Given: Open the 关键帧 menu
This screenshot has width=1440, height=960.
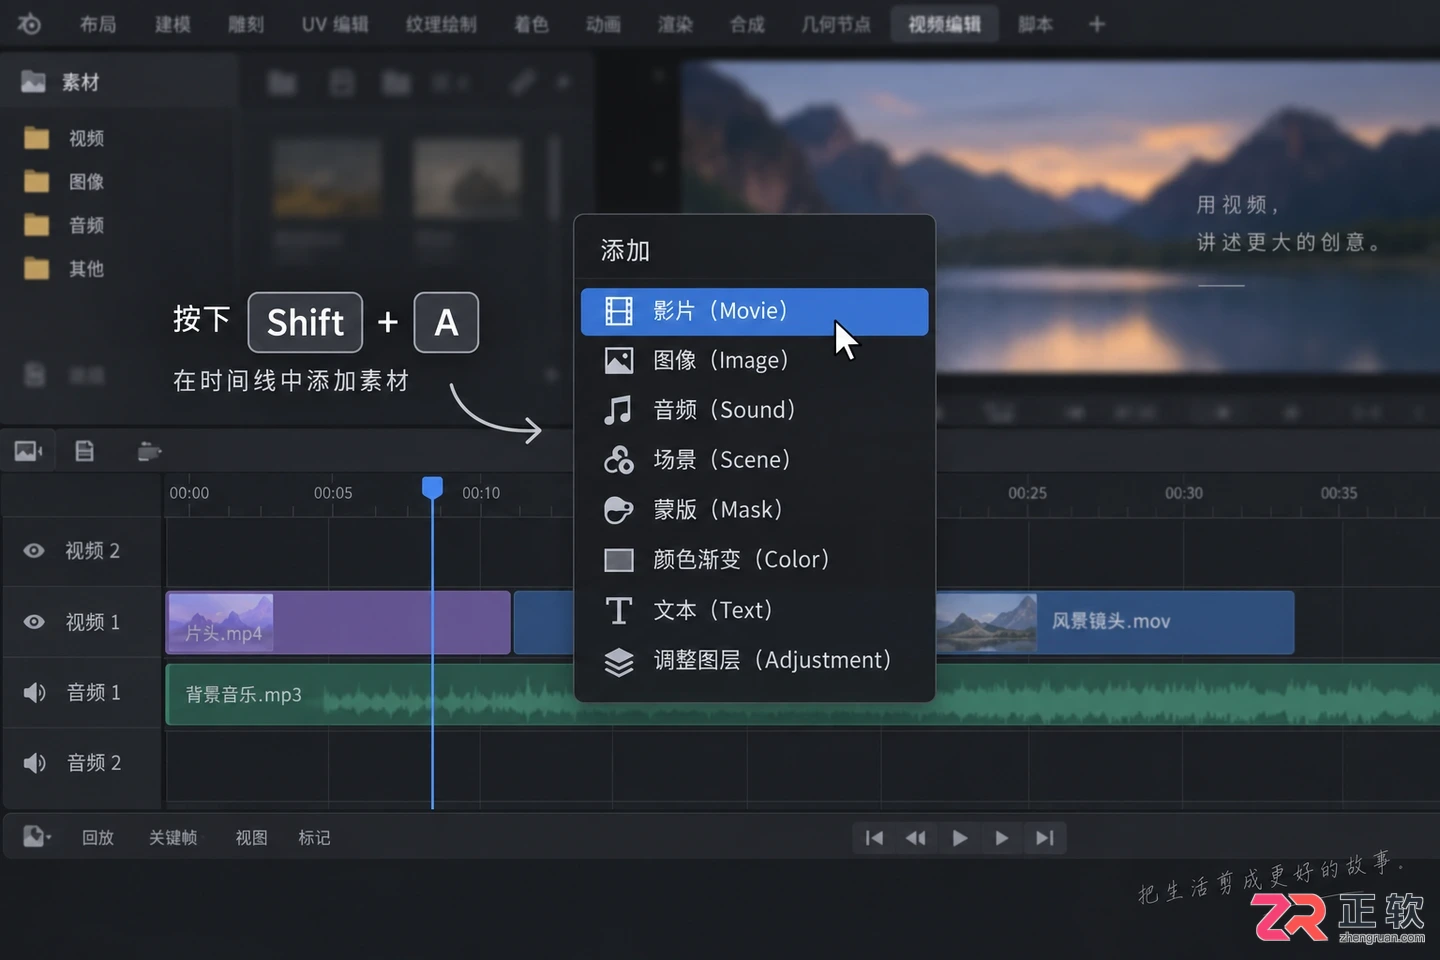Looking at the screenshot, I should click(173, 838).
